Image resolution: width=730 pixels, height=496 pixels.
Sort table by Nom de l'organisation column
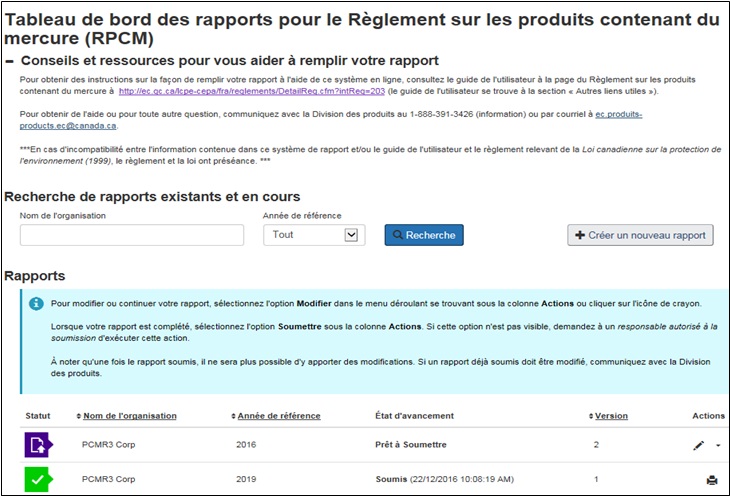[x=130, y=416]
